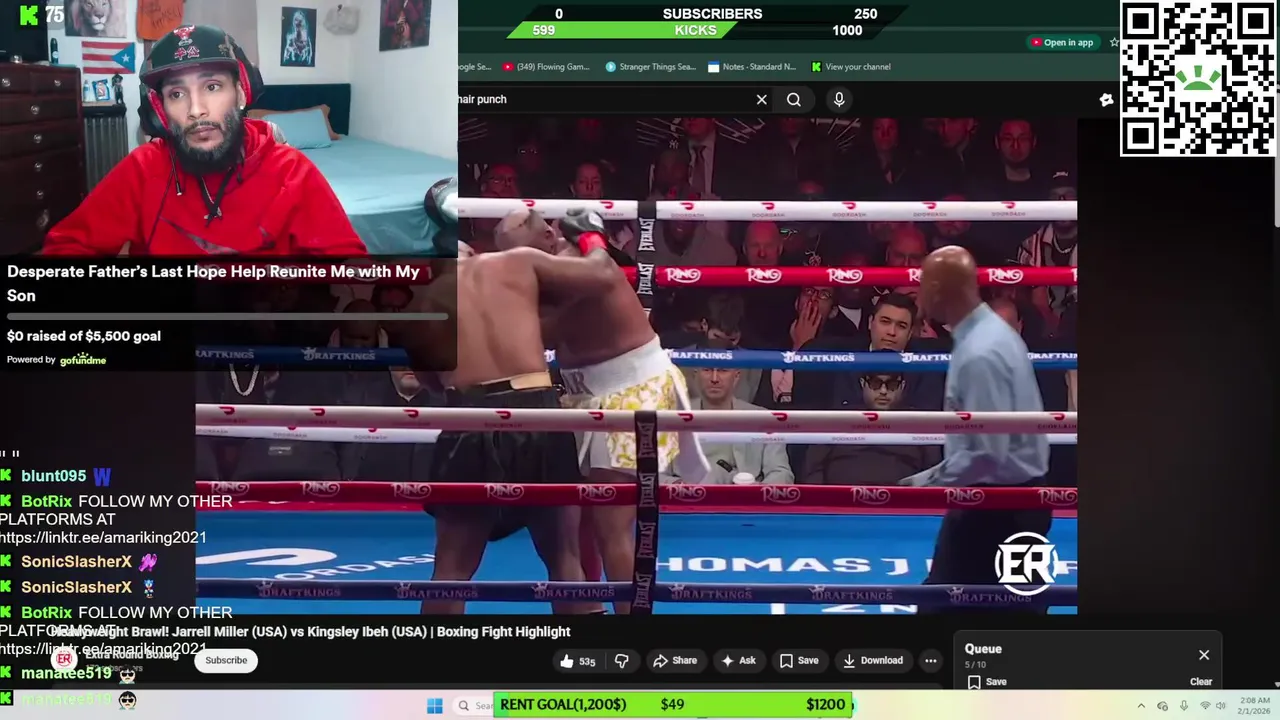Open the linktr.ee/amariking2021 chat link
The image size is (1280, 720).
tap(103, 537)
